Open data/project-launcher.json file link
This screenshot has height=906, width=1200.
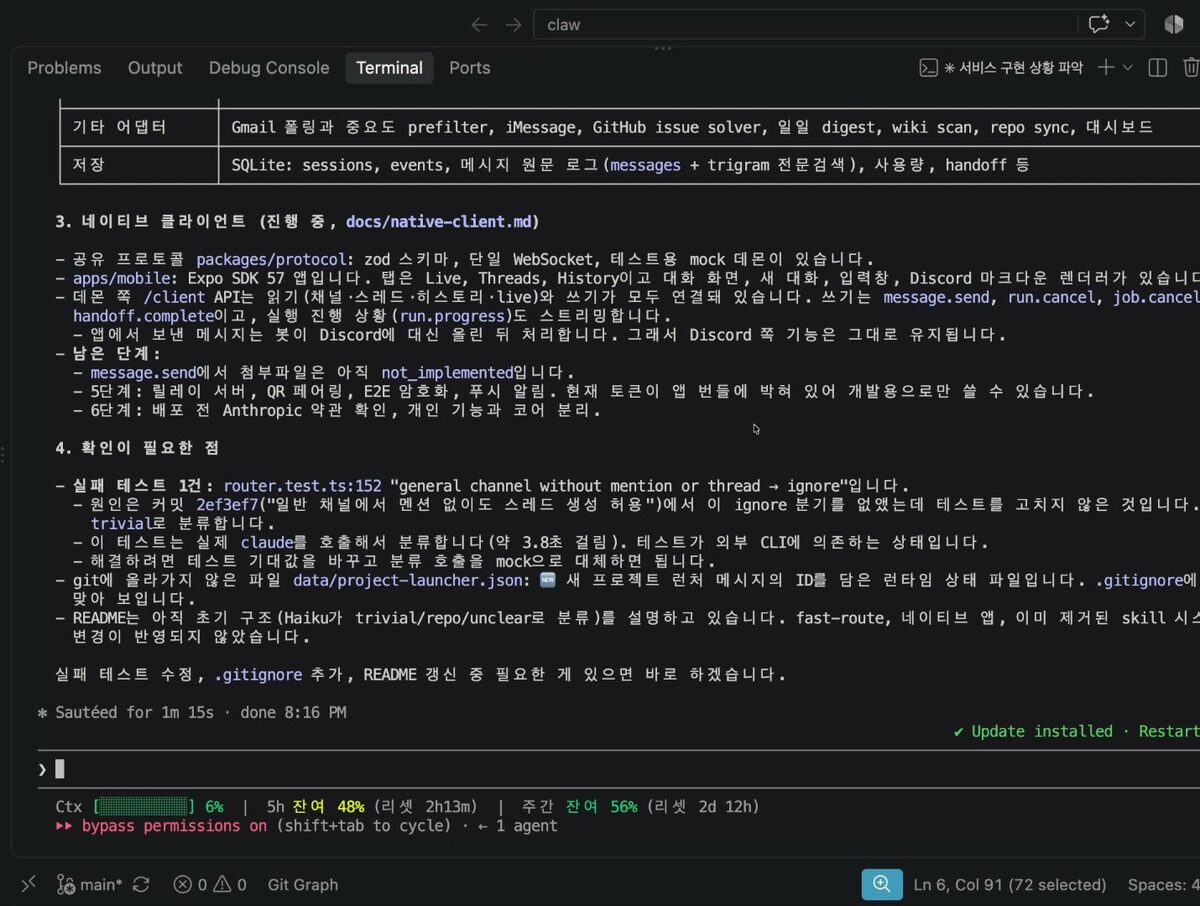tap(407, 580)
